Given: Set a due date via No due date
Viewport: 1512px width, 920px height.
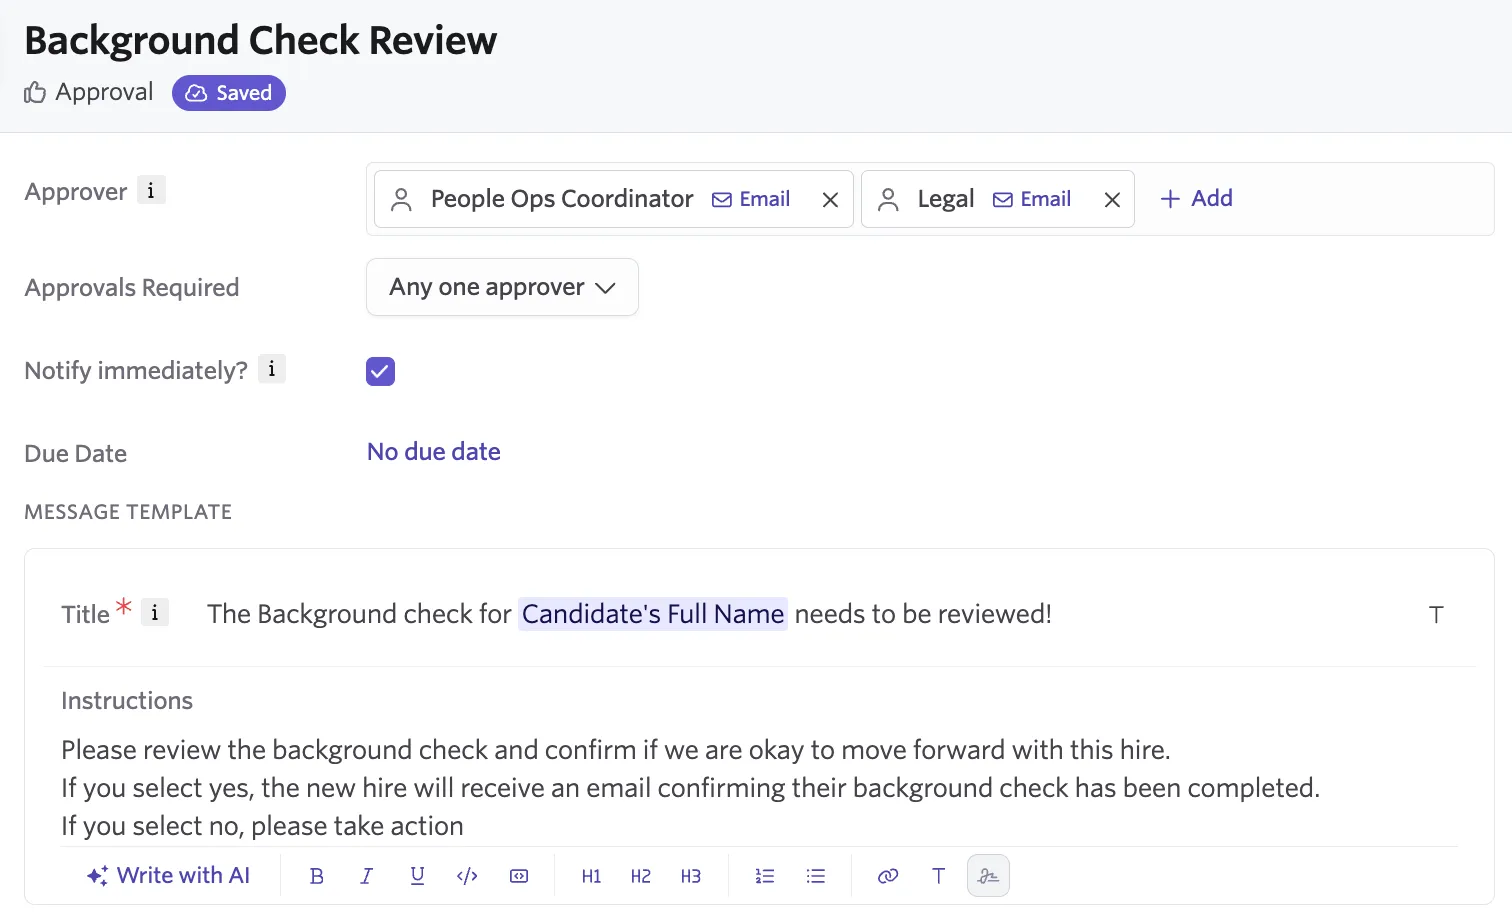Looking at the screenshot, I should (434, 452).
